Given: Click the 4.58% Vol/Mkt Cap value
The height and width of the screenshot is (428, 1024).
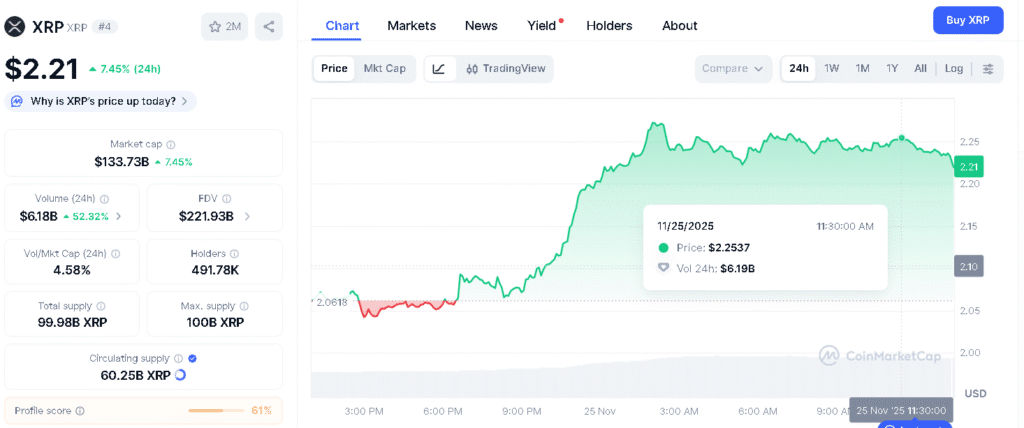Looking at the screenshot, I should click(x=72, y=269).
